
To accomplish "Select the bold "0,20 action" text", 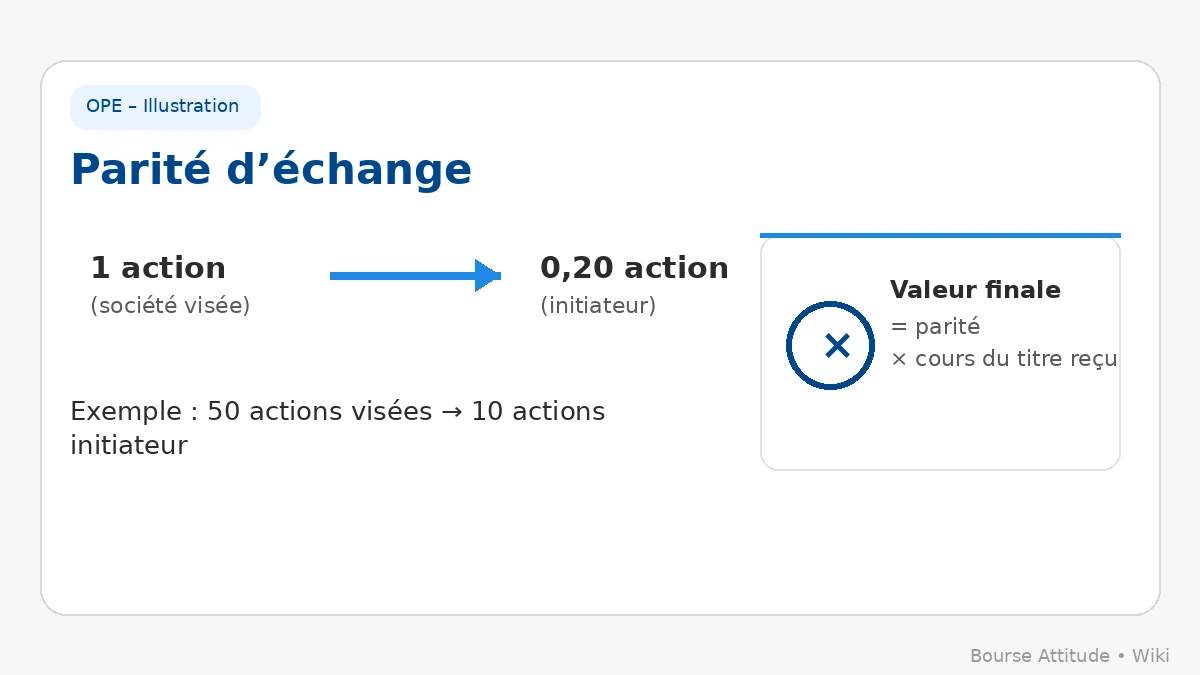I will (x=634, y=268).
